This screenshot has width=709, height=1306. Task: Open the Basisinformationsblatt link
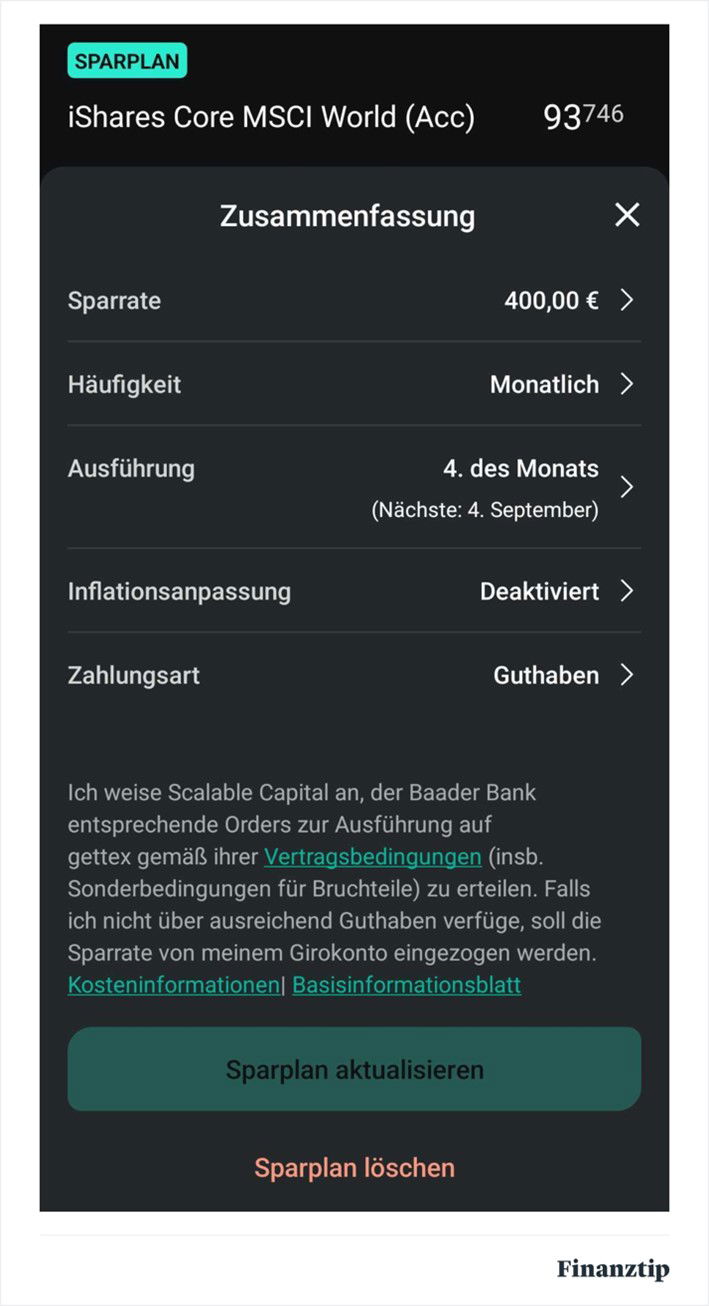[407, 985]
